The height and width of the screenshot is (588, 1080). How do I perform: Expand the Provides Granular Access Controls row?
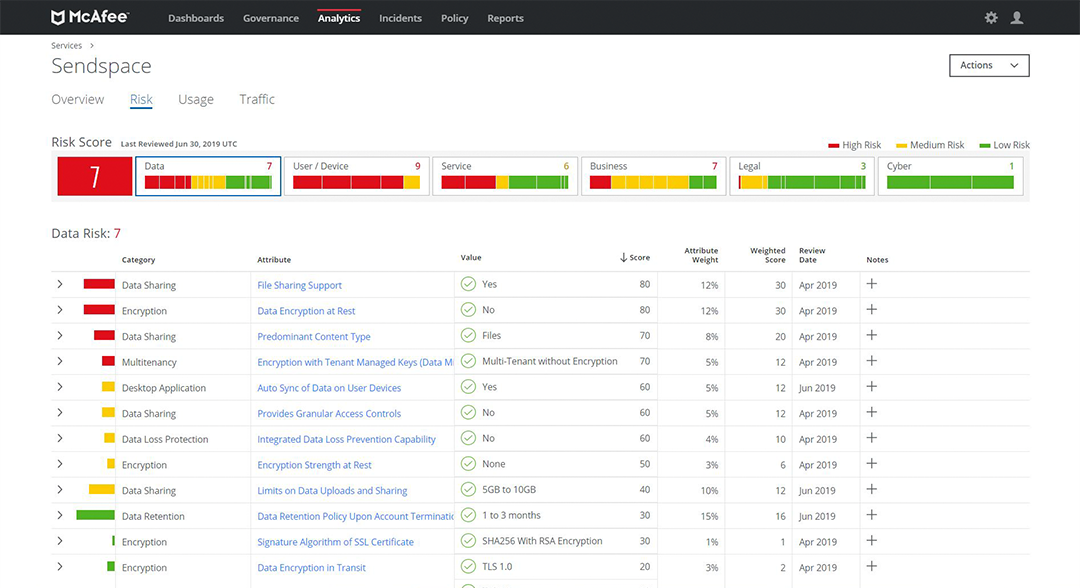point(60,412)
